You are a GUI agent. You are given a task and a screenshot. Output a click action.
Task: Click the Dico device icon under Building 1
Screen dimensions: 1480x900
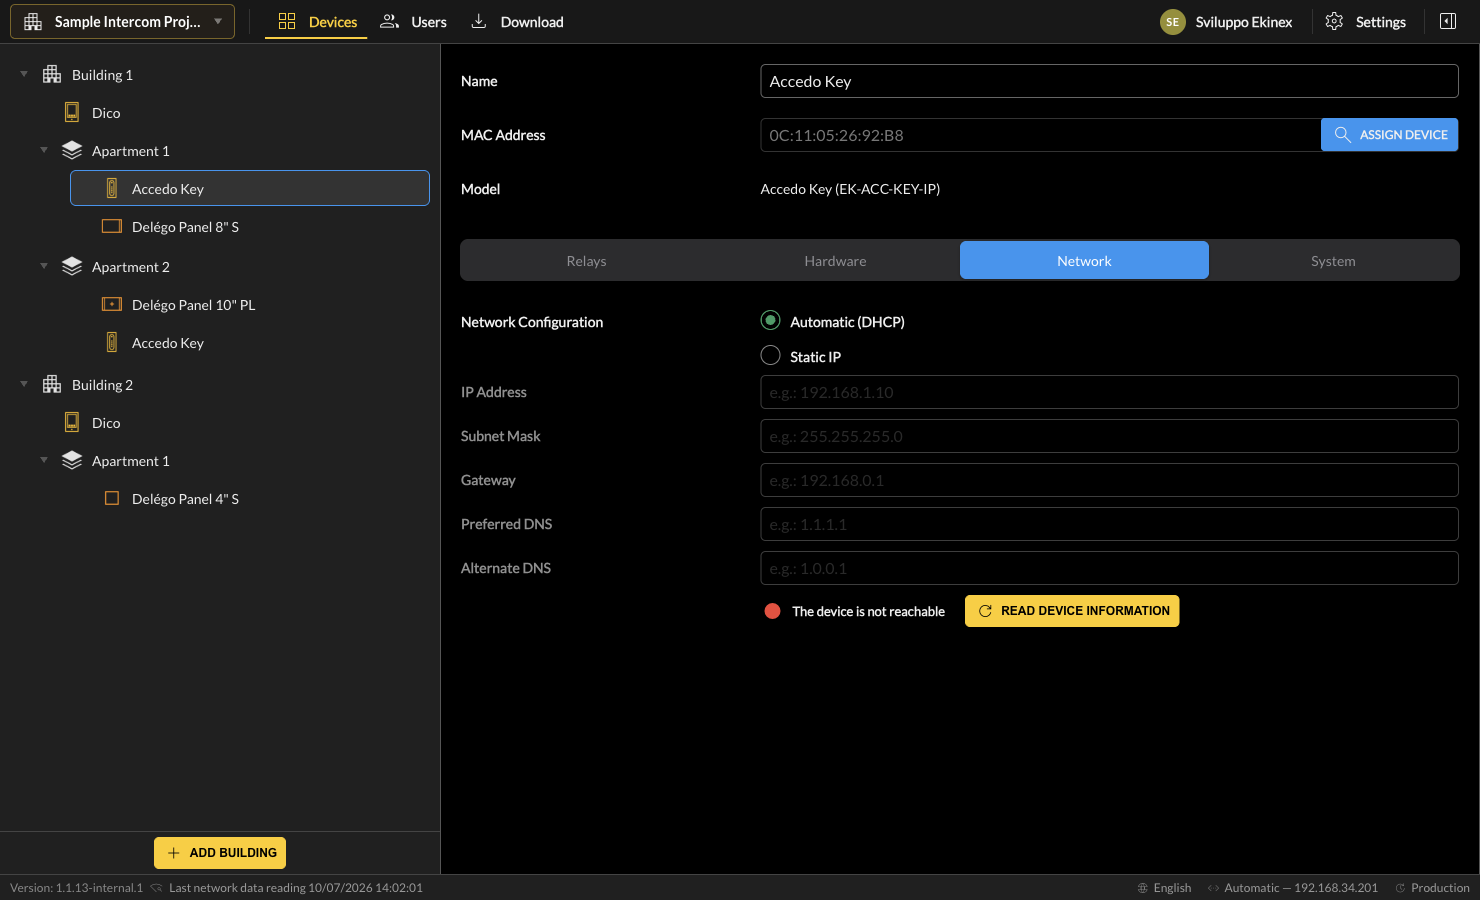point(72,112)
